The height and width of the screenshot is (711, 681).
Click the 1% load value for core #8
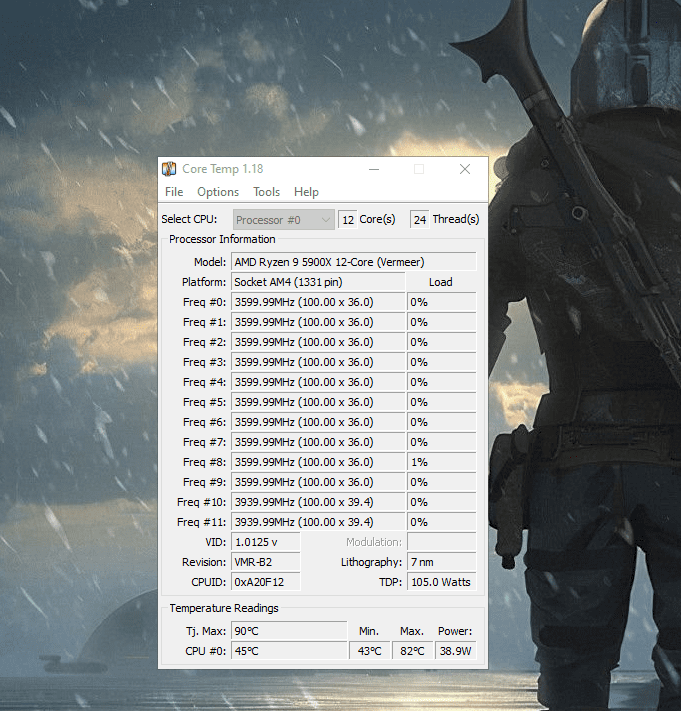[442, 462]
